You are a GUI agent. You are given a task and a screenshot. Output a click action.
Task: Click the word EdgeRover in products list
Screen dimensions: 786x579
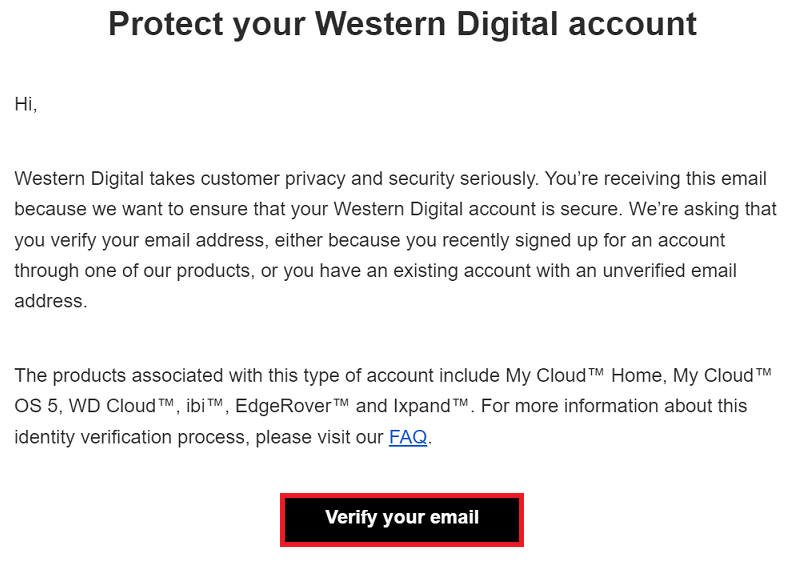coord(283,406)
